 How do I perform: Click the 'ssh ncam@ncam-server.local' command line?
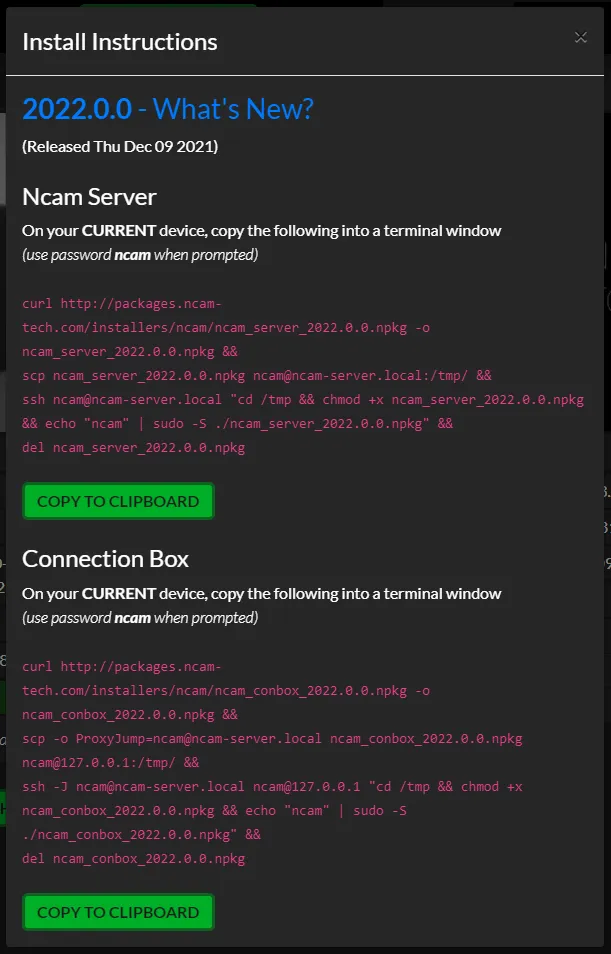click(303, 400)
